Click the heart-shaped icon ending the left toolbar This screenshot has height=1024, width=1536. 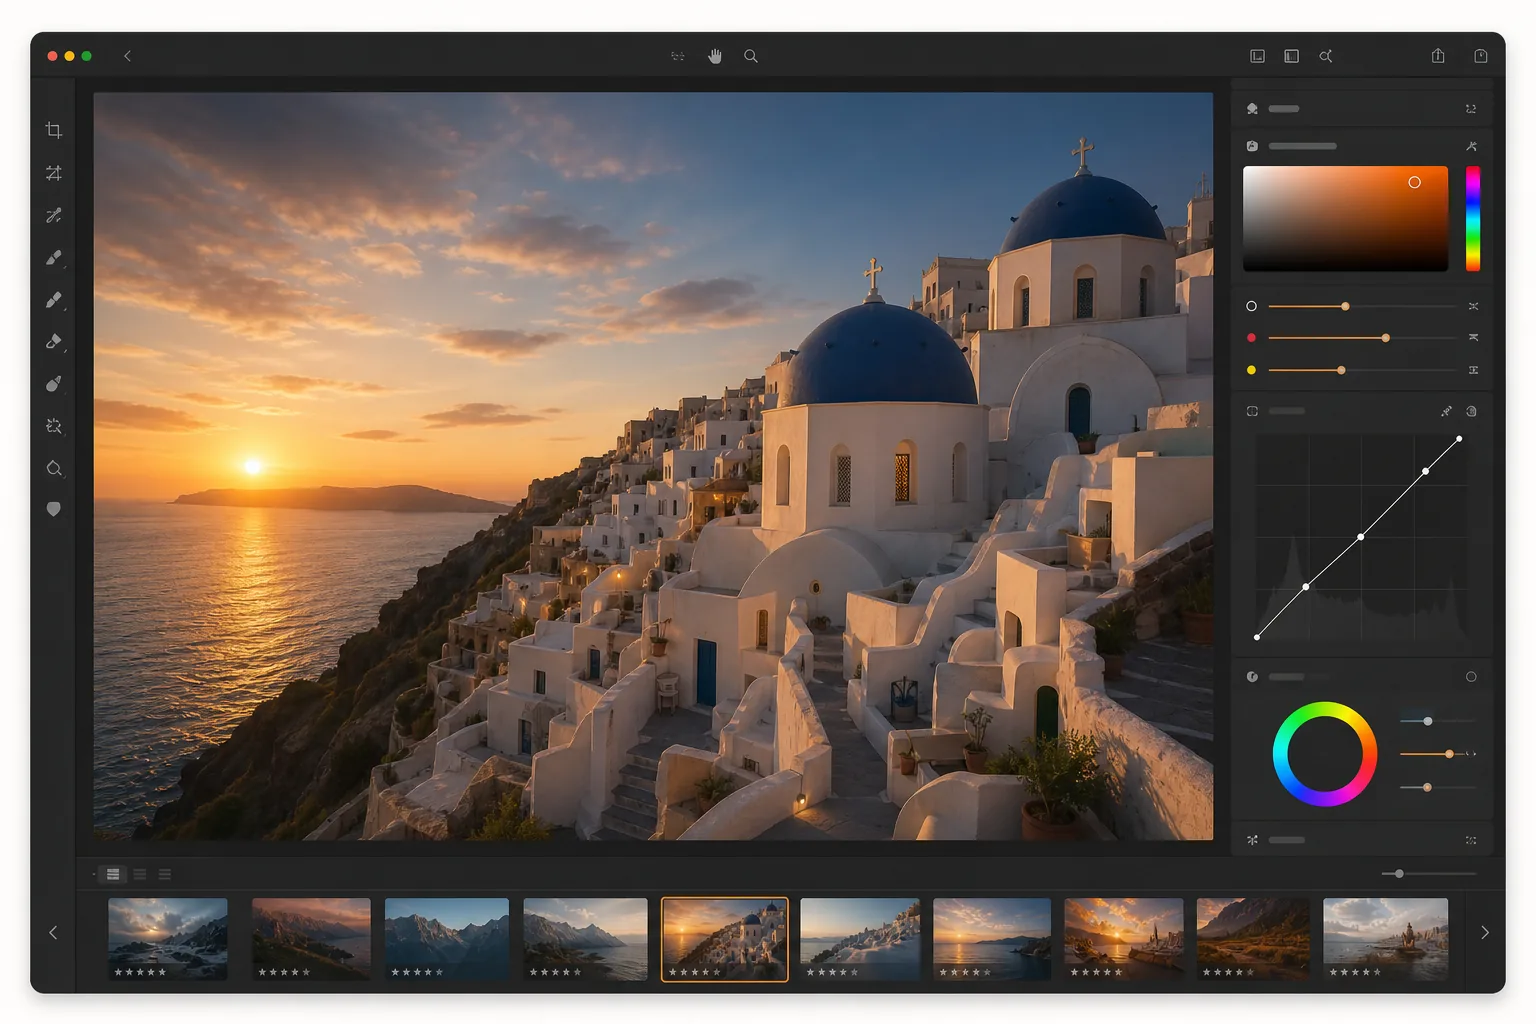(x=54, y=509)
